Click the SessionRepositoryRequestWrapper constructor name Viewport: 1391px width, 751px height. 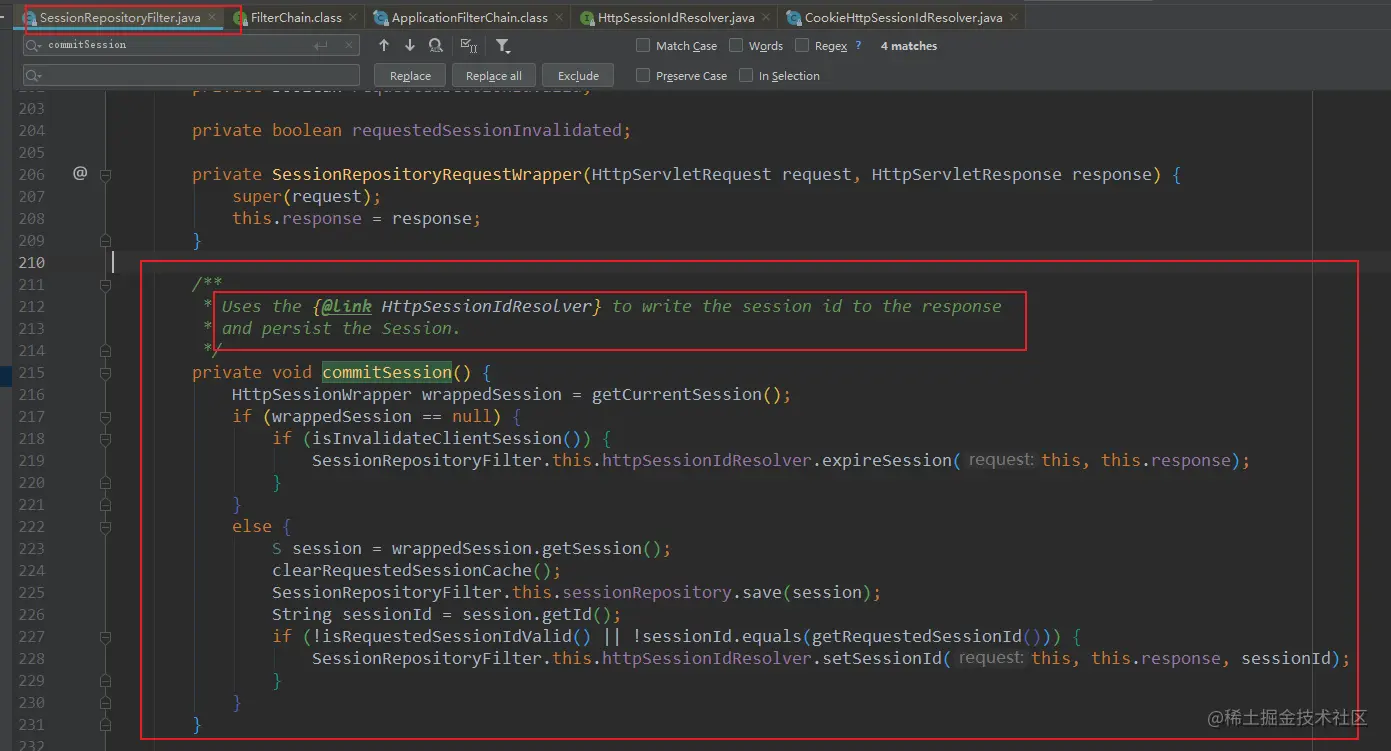pos(427,174)
